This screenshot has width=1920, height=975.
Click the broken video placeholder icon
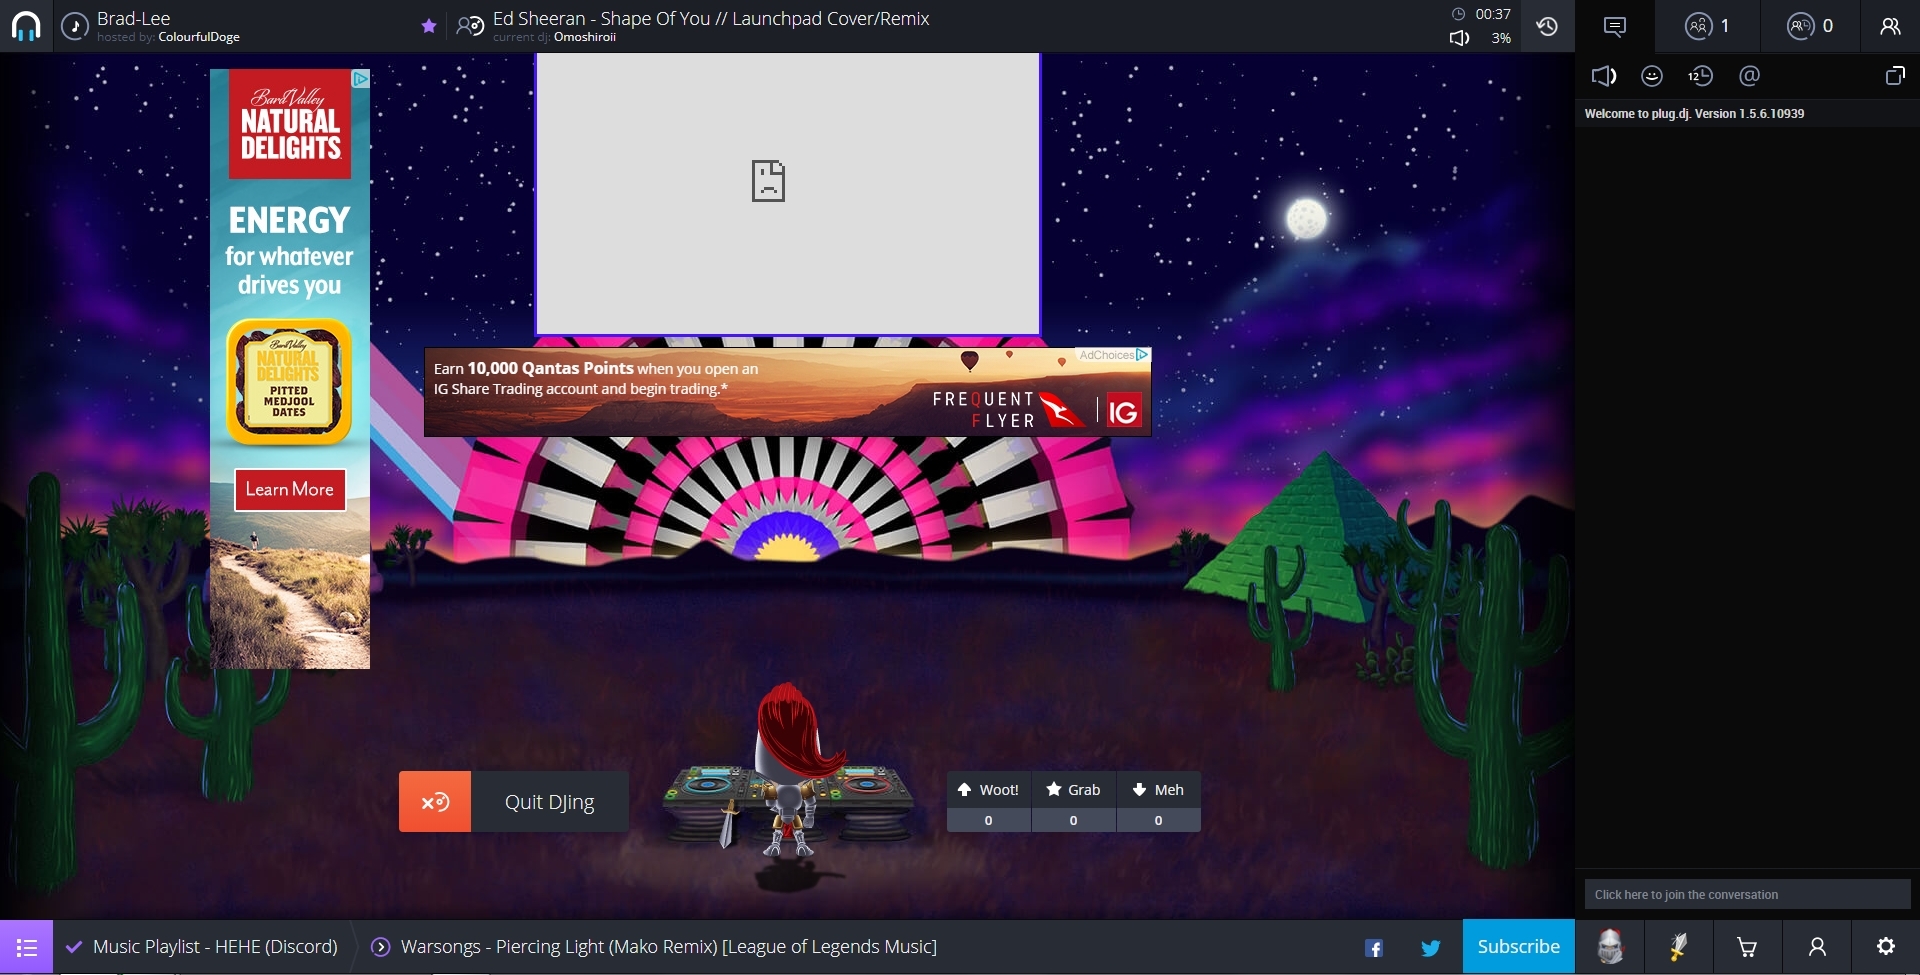tap(768, 181)
